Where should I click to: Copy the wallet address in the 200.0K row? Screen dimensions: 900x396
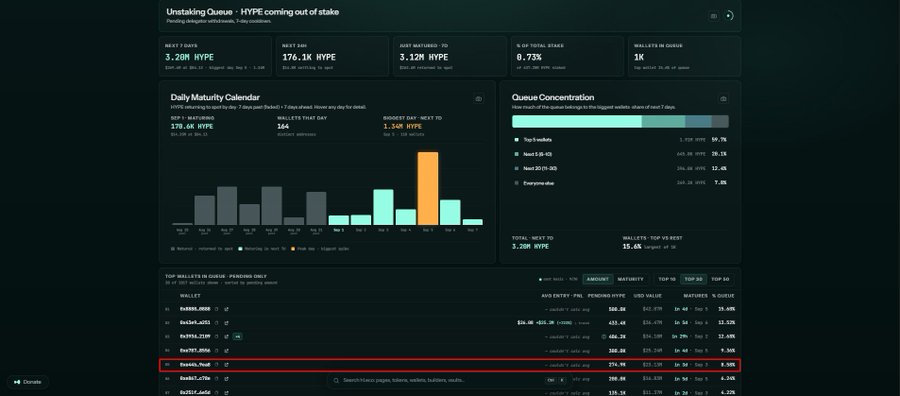[x=216, y=378]
